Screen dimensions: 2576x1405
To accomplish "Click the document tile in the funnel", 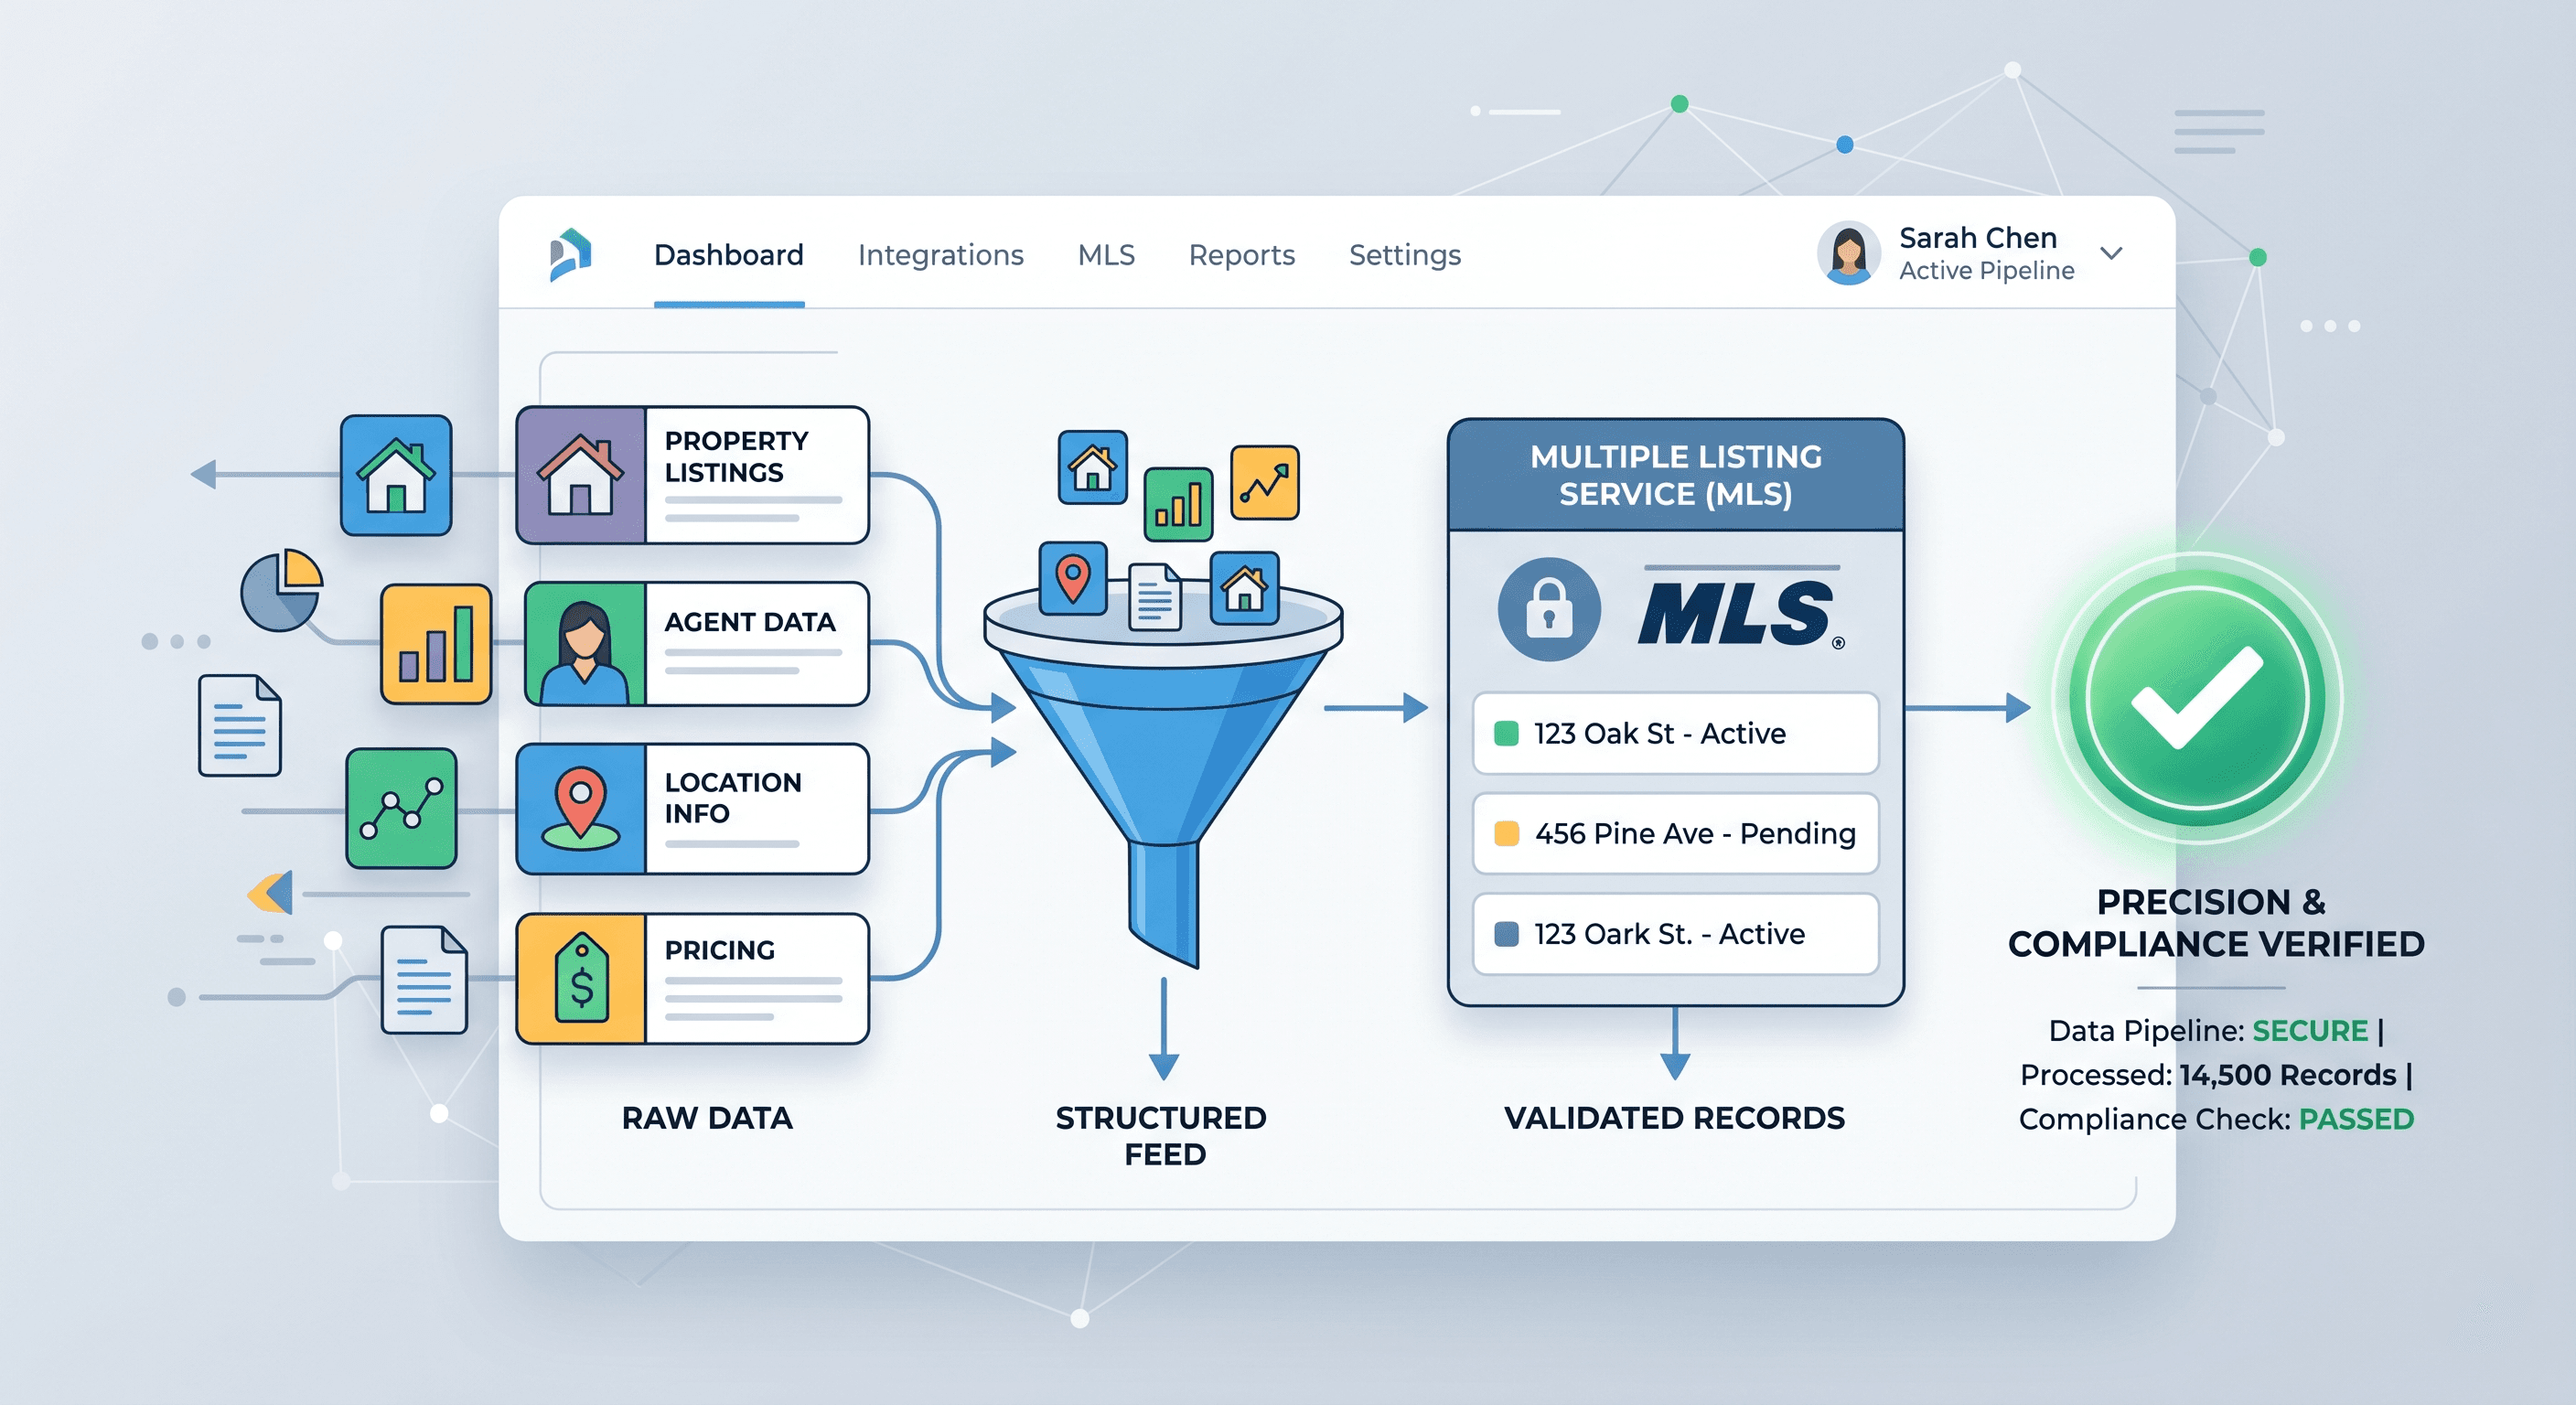I will pyautogui.click(x=1155, y=597).
